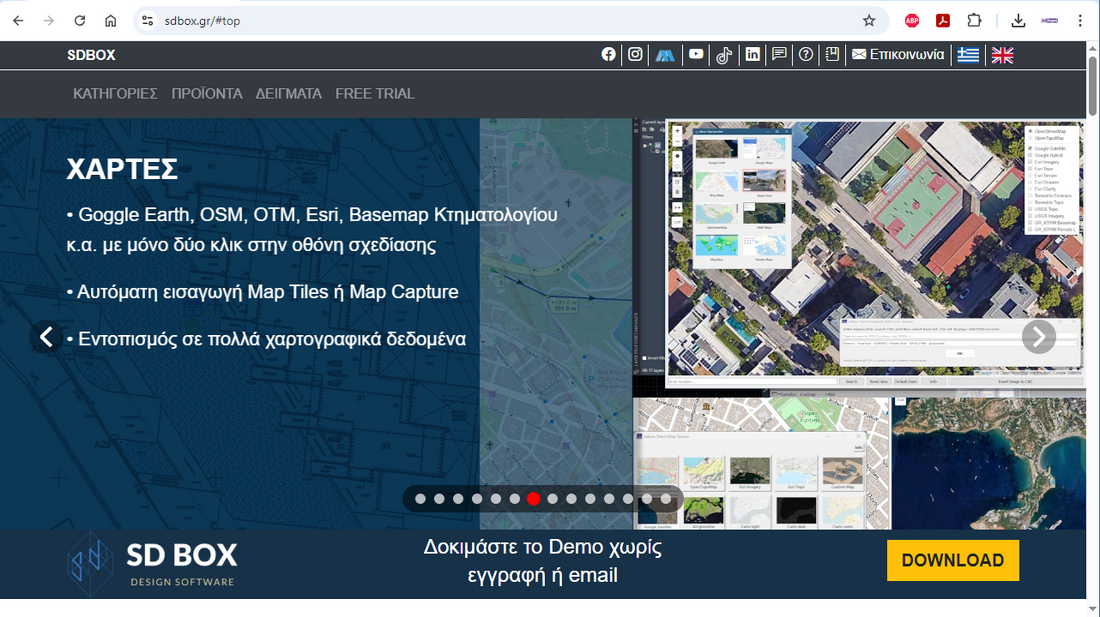The width and height of the screenshot is (1100, 617).
Task: Click the map source selection screenshot
Action: (762, 463)
